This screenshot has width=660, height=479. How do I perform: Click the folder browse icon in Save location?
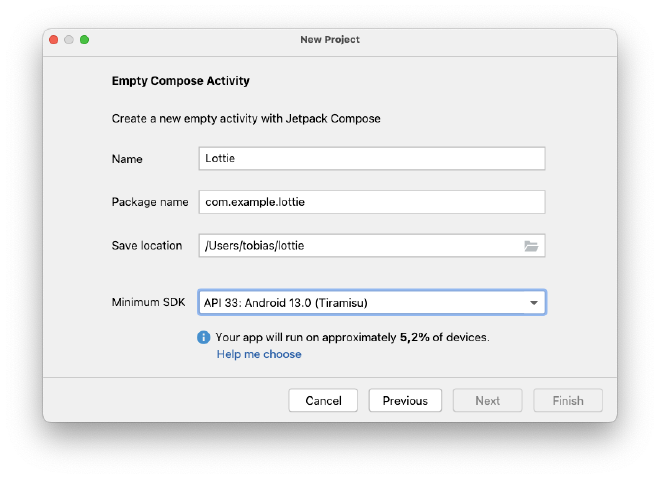tap(531, 246)
